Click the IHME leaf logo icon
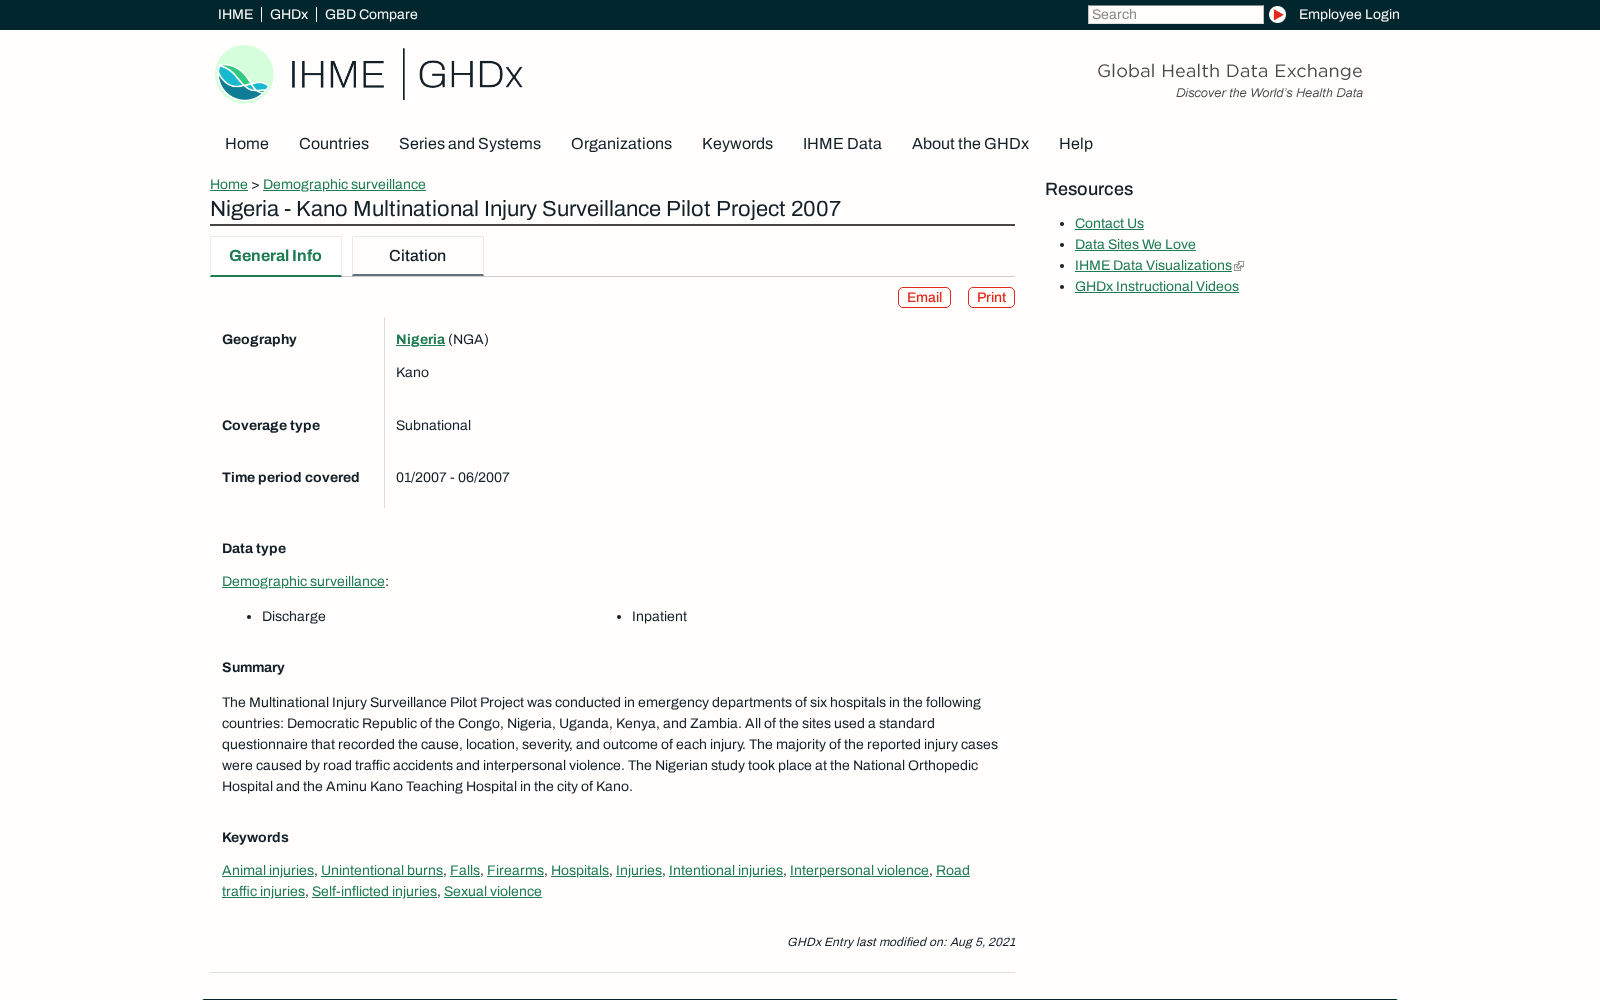Screen dimensions: 1600x1000 244,74
